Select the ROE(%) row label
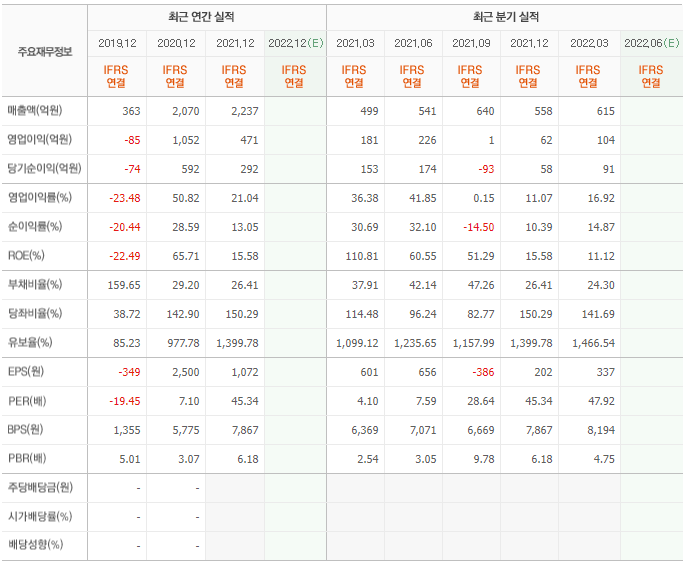 (x=26, y=256)
